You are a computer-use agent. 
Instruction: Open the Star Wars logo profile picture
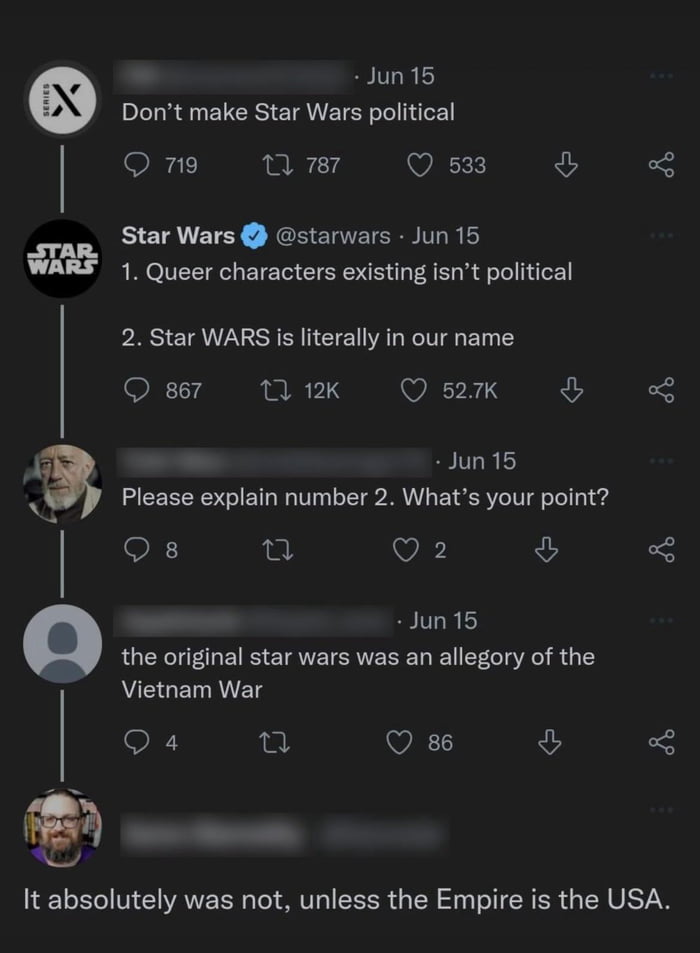(62, 259)
